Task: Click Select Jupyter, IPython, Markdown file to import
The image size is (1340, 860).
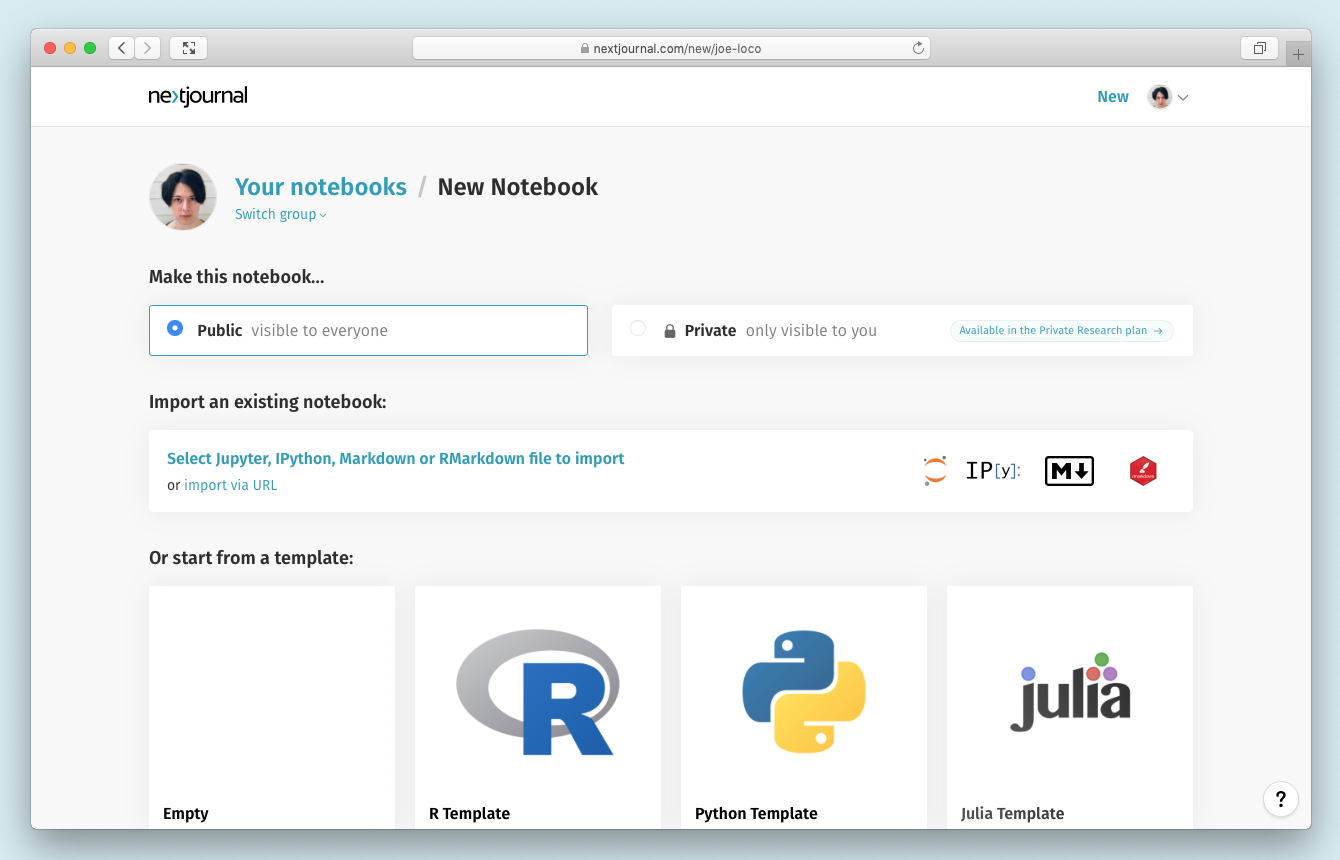Action: pyautogui.click(x=396, y=459)
